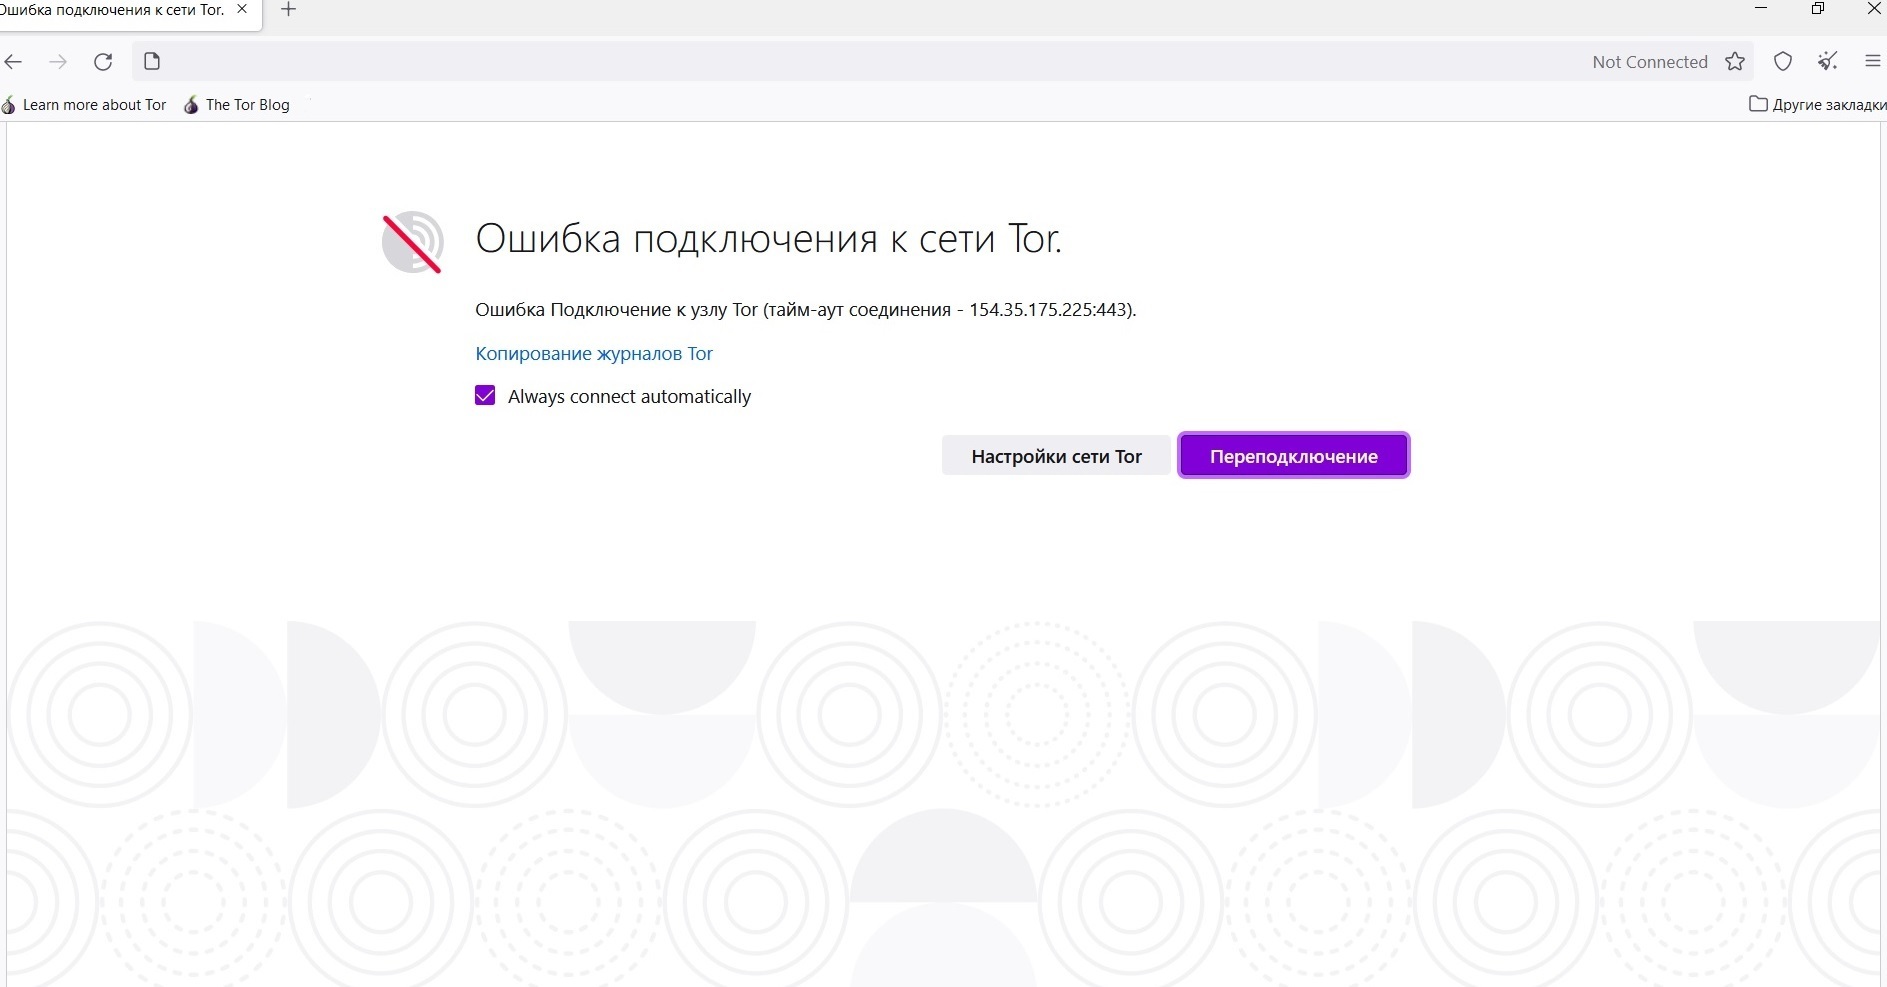Image resolution: width=1887 pixels, height=987 pixels.
Task: Click the back navigation arrow
Action: [x=14, y=61]
